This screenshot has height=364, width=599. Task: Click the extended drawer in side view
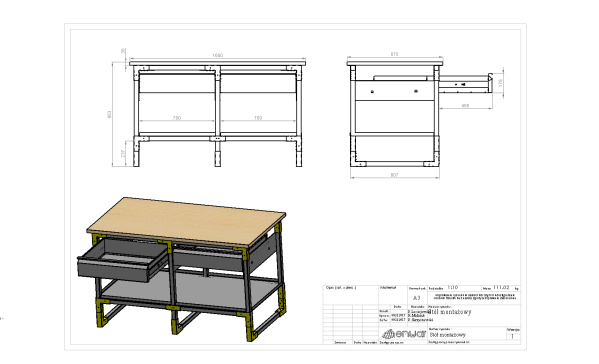pos(465,84)
